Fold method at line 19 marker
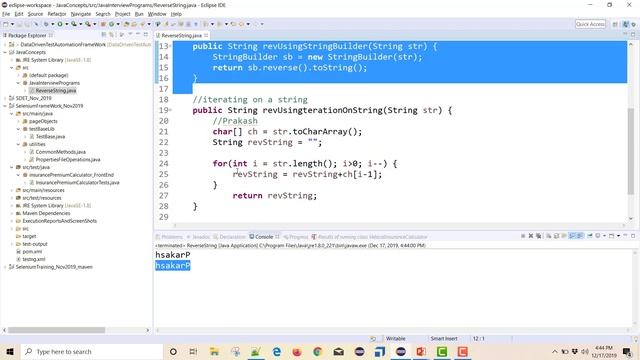640x360 pixels. point(170,110)
